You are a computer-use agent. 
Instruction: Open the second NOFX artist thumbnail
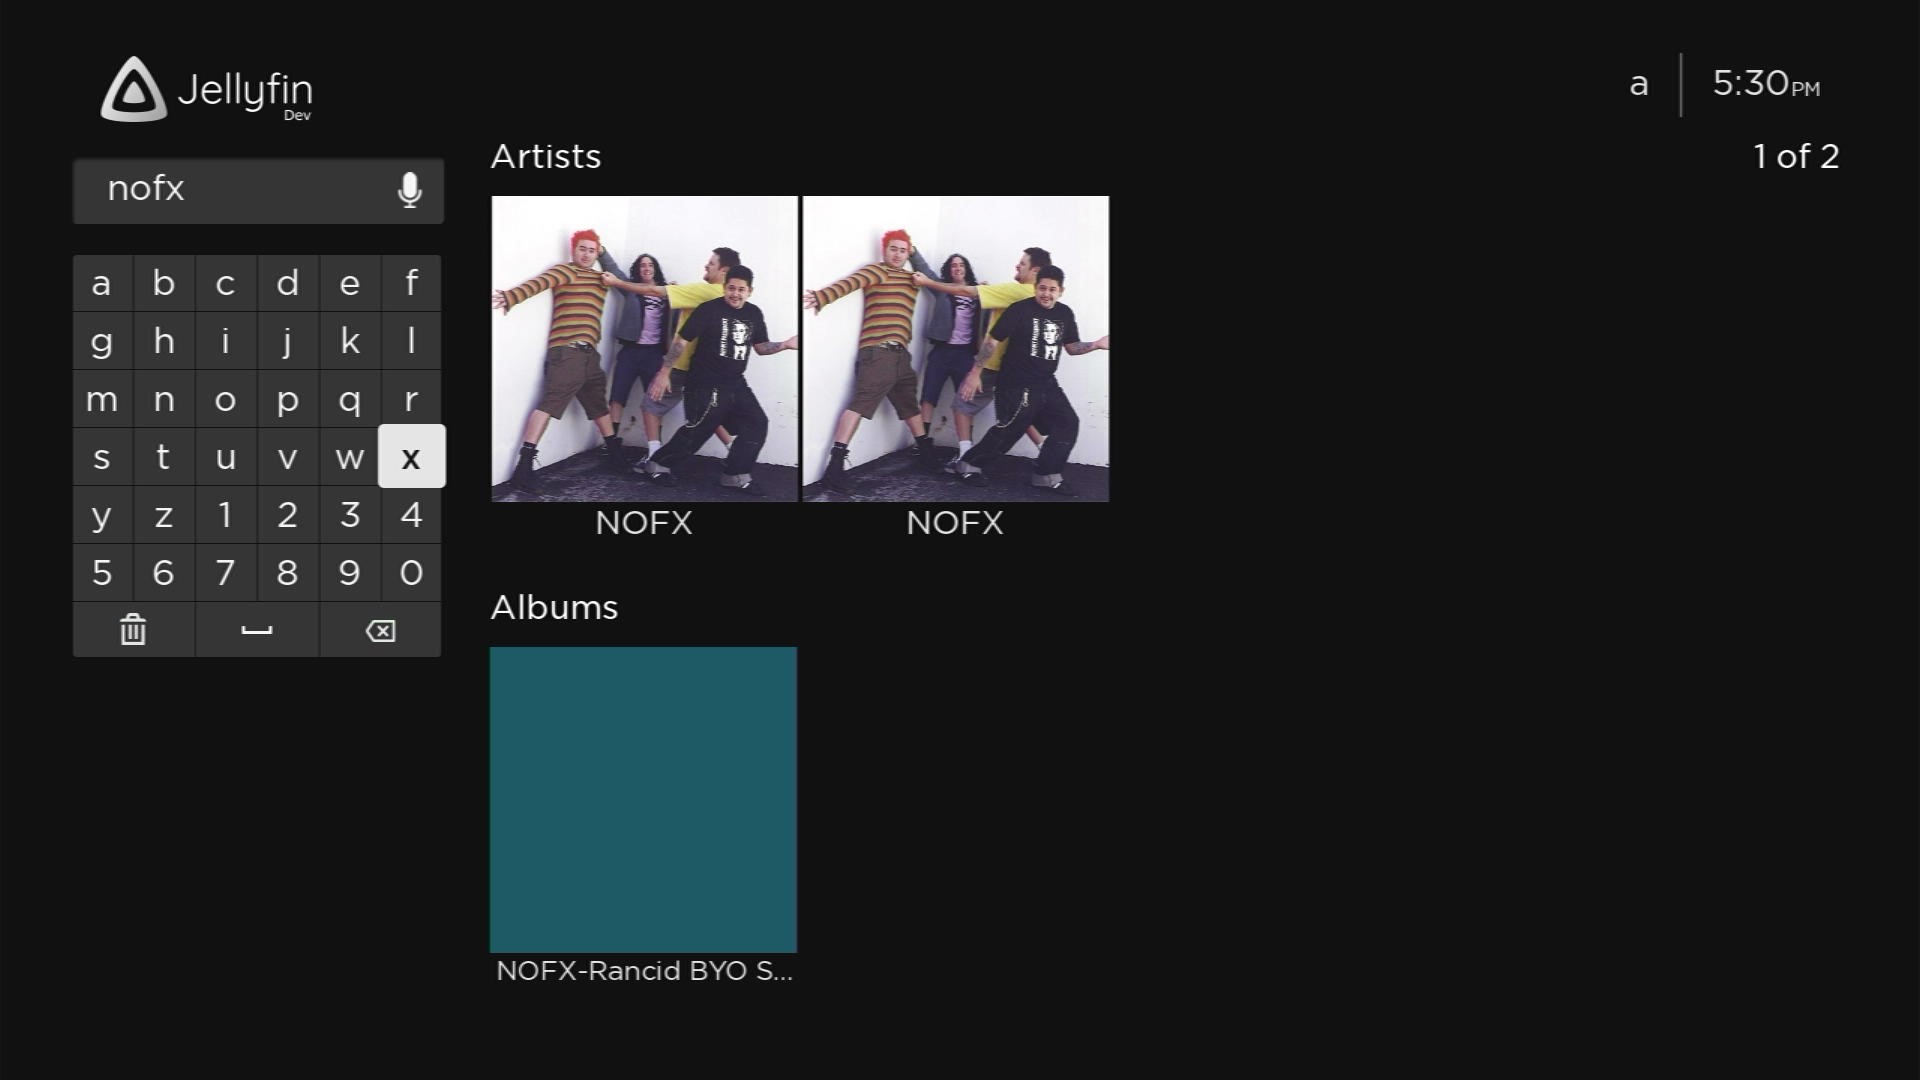pos(955,349)
